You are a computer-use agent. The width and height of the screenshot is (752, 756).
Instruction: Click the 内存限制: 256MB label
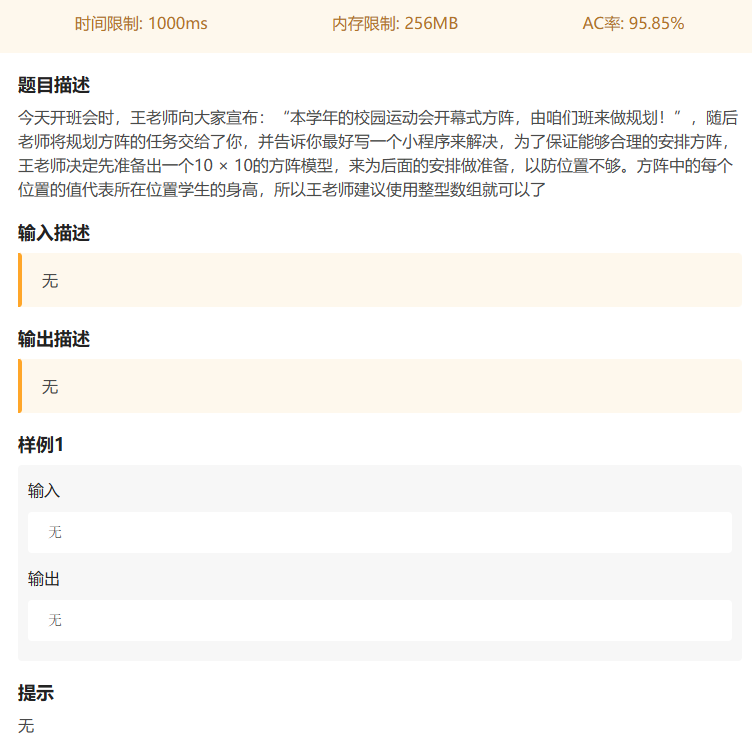(x=395, y=24)
